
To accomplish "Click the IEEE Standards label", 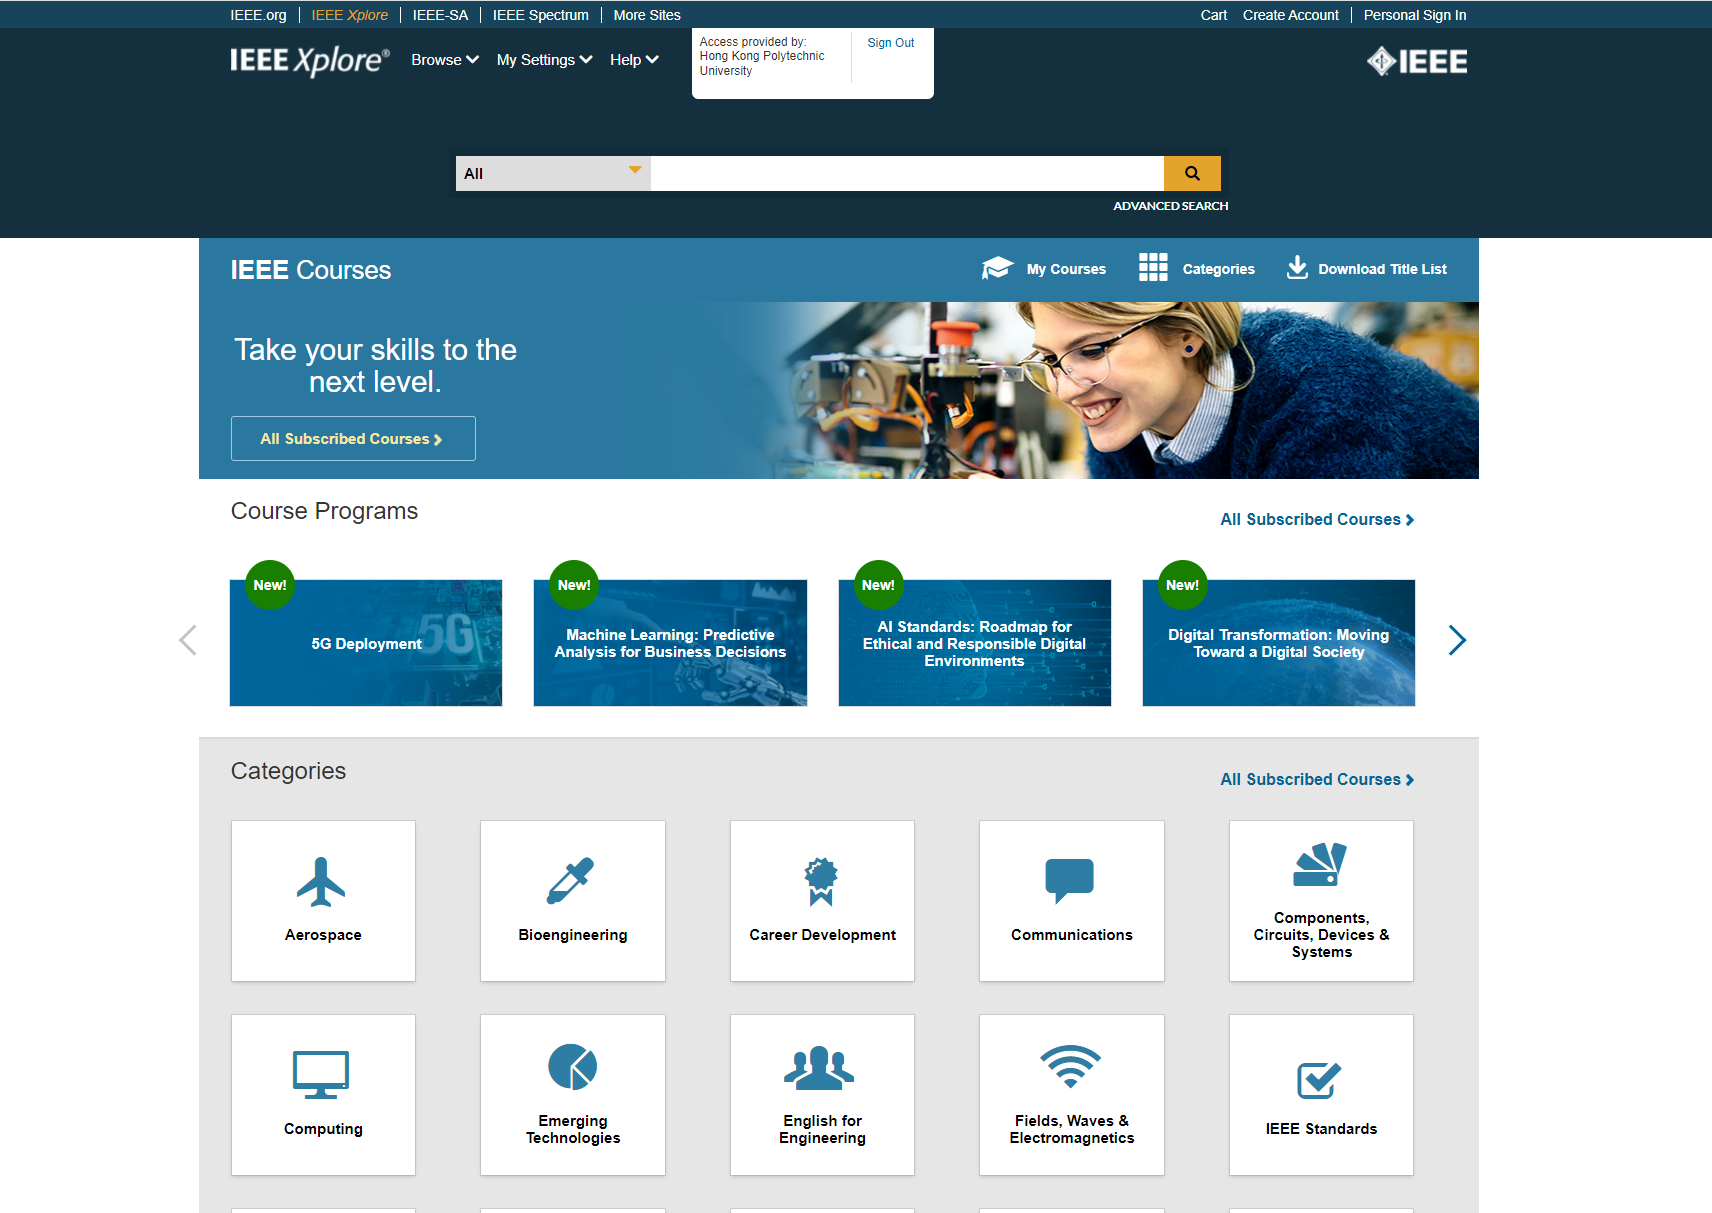I will pos(1321,1129).
